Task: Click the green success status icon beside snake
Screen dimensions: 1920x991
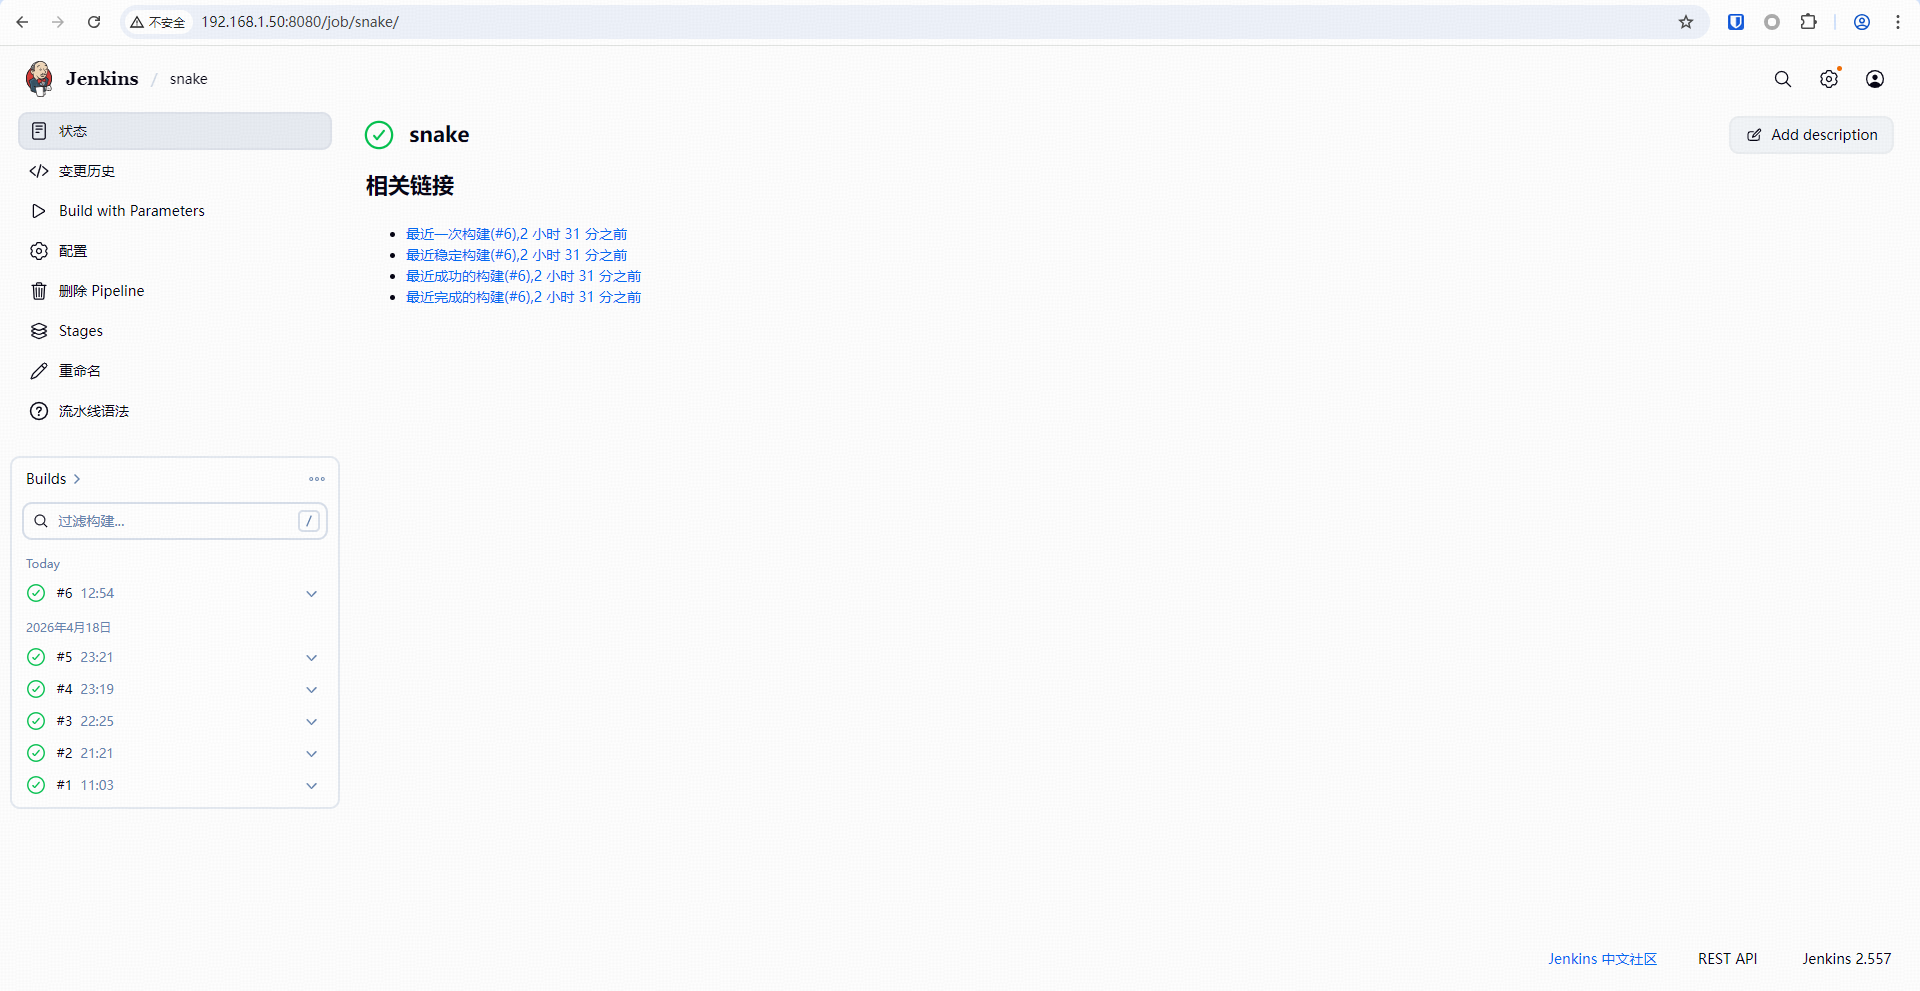Action: coord(379,135)
